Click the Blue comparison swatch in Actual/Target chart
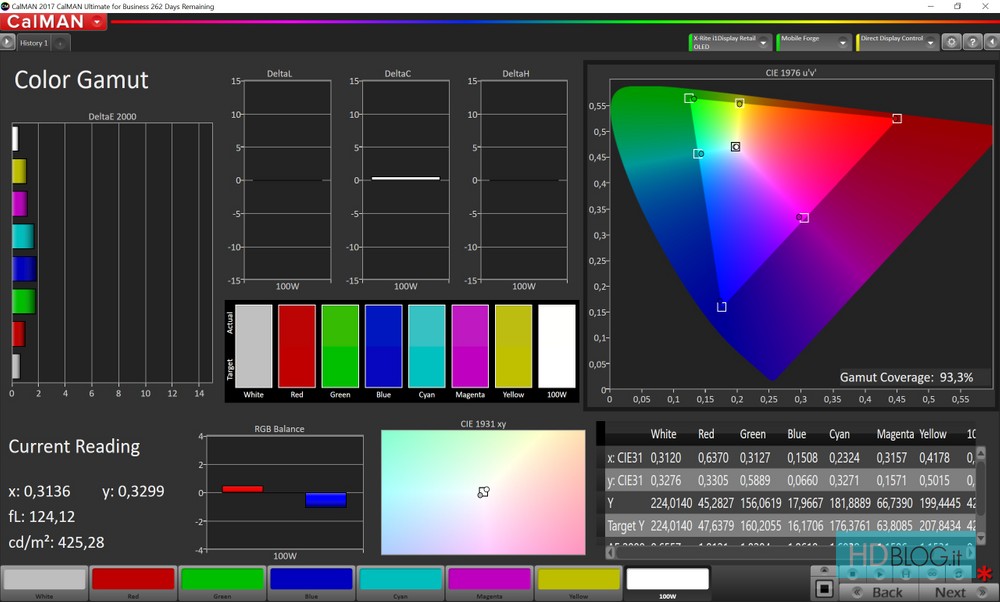The width and height of the screenshot is (1000, 602). [383, 346]
